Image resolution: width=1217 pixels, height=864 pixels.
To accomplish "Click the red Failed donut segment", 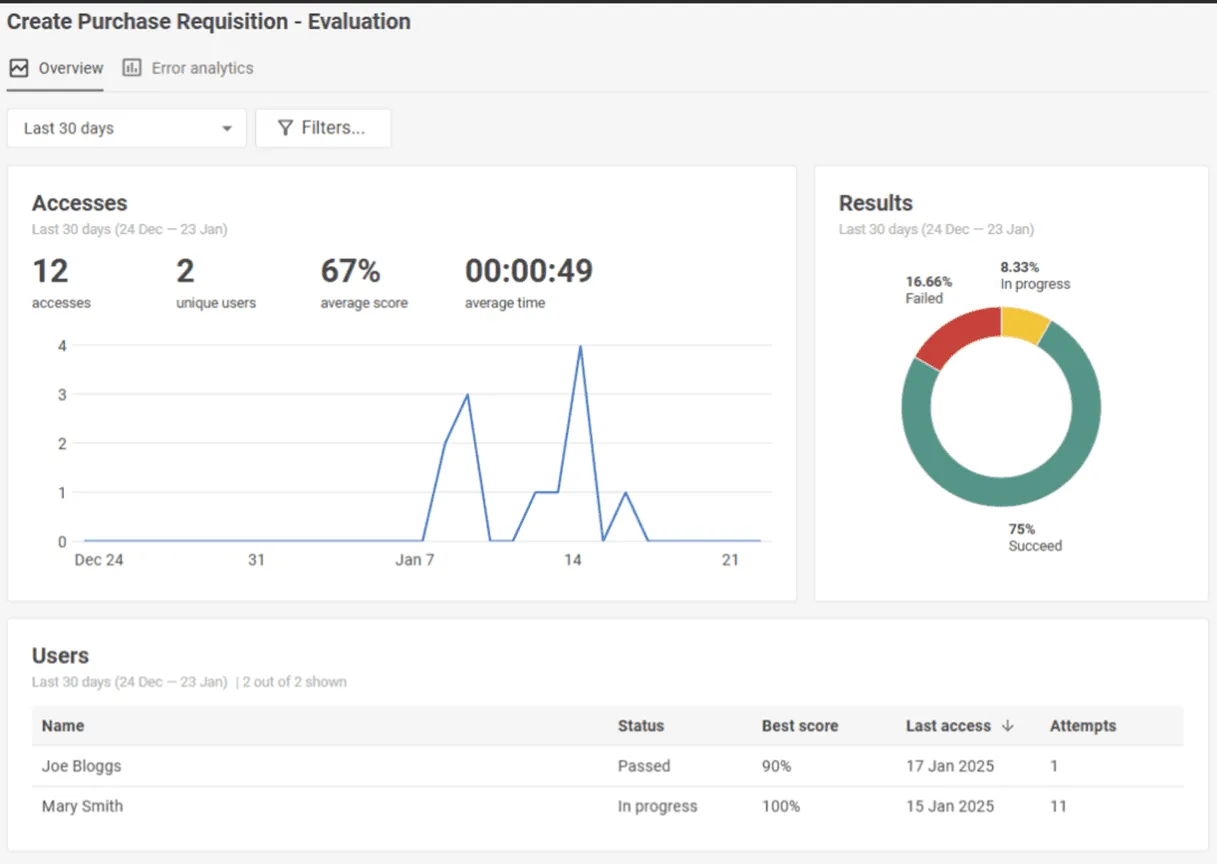I will 955,336.
